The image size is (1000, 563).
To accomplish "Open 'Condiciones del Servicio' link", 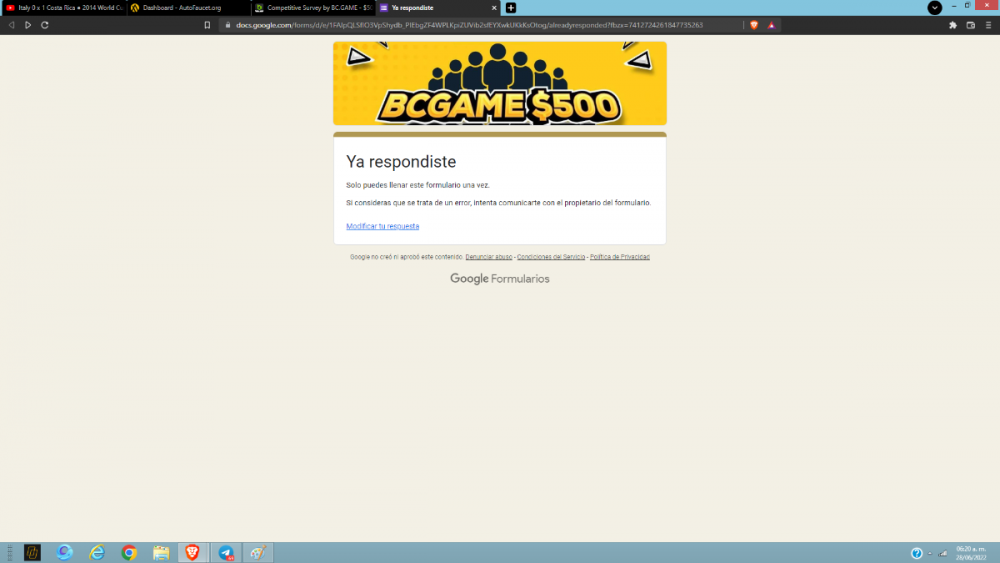I will [551, 257].
